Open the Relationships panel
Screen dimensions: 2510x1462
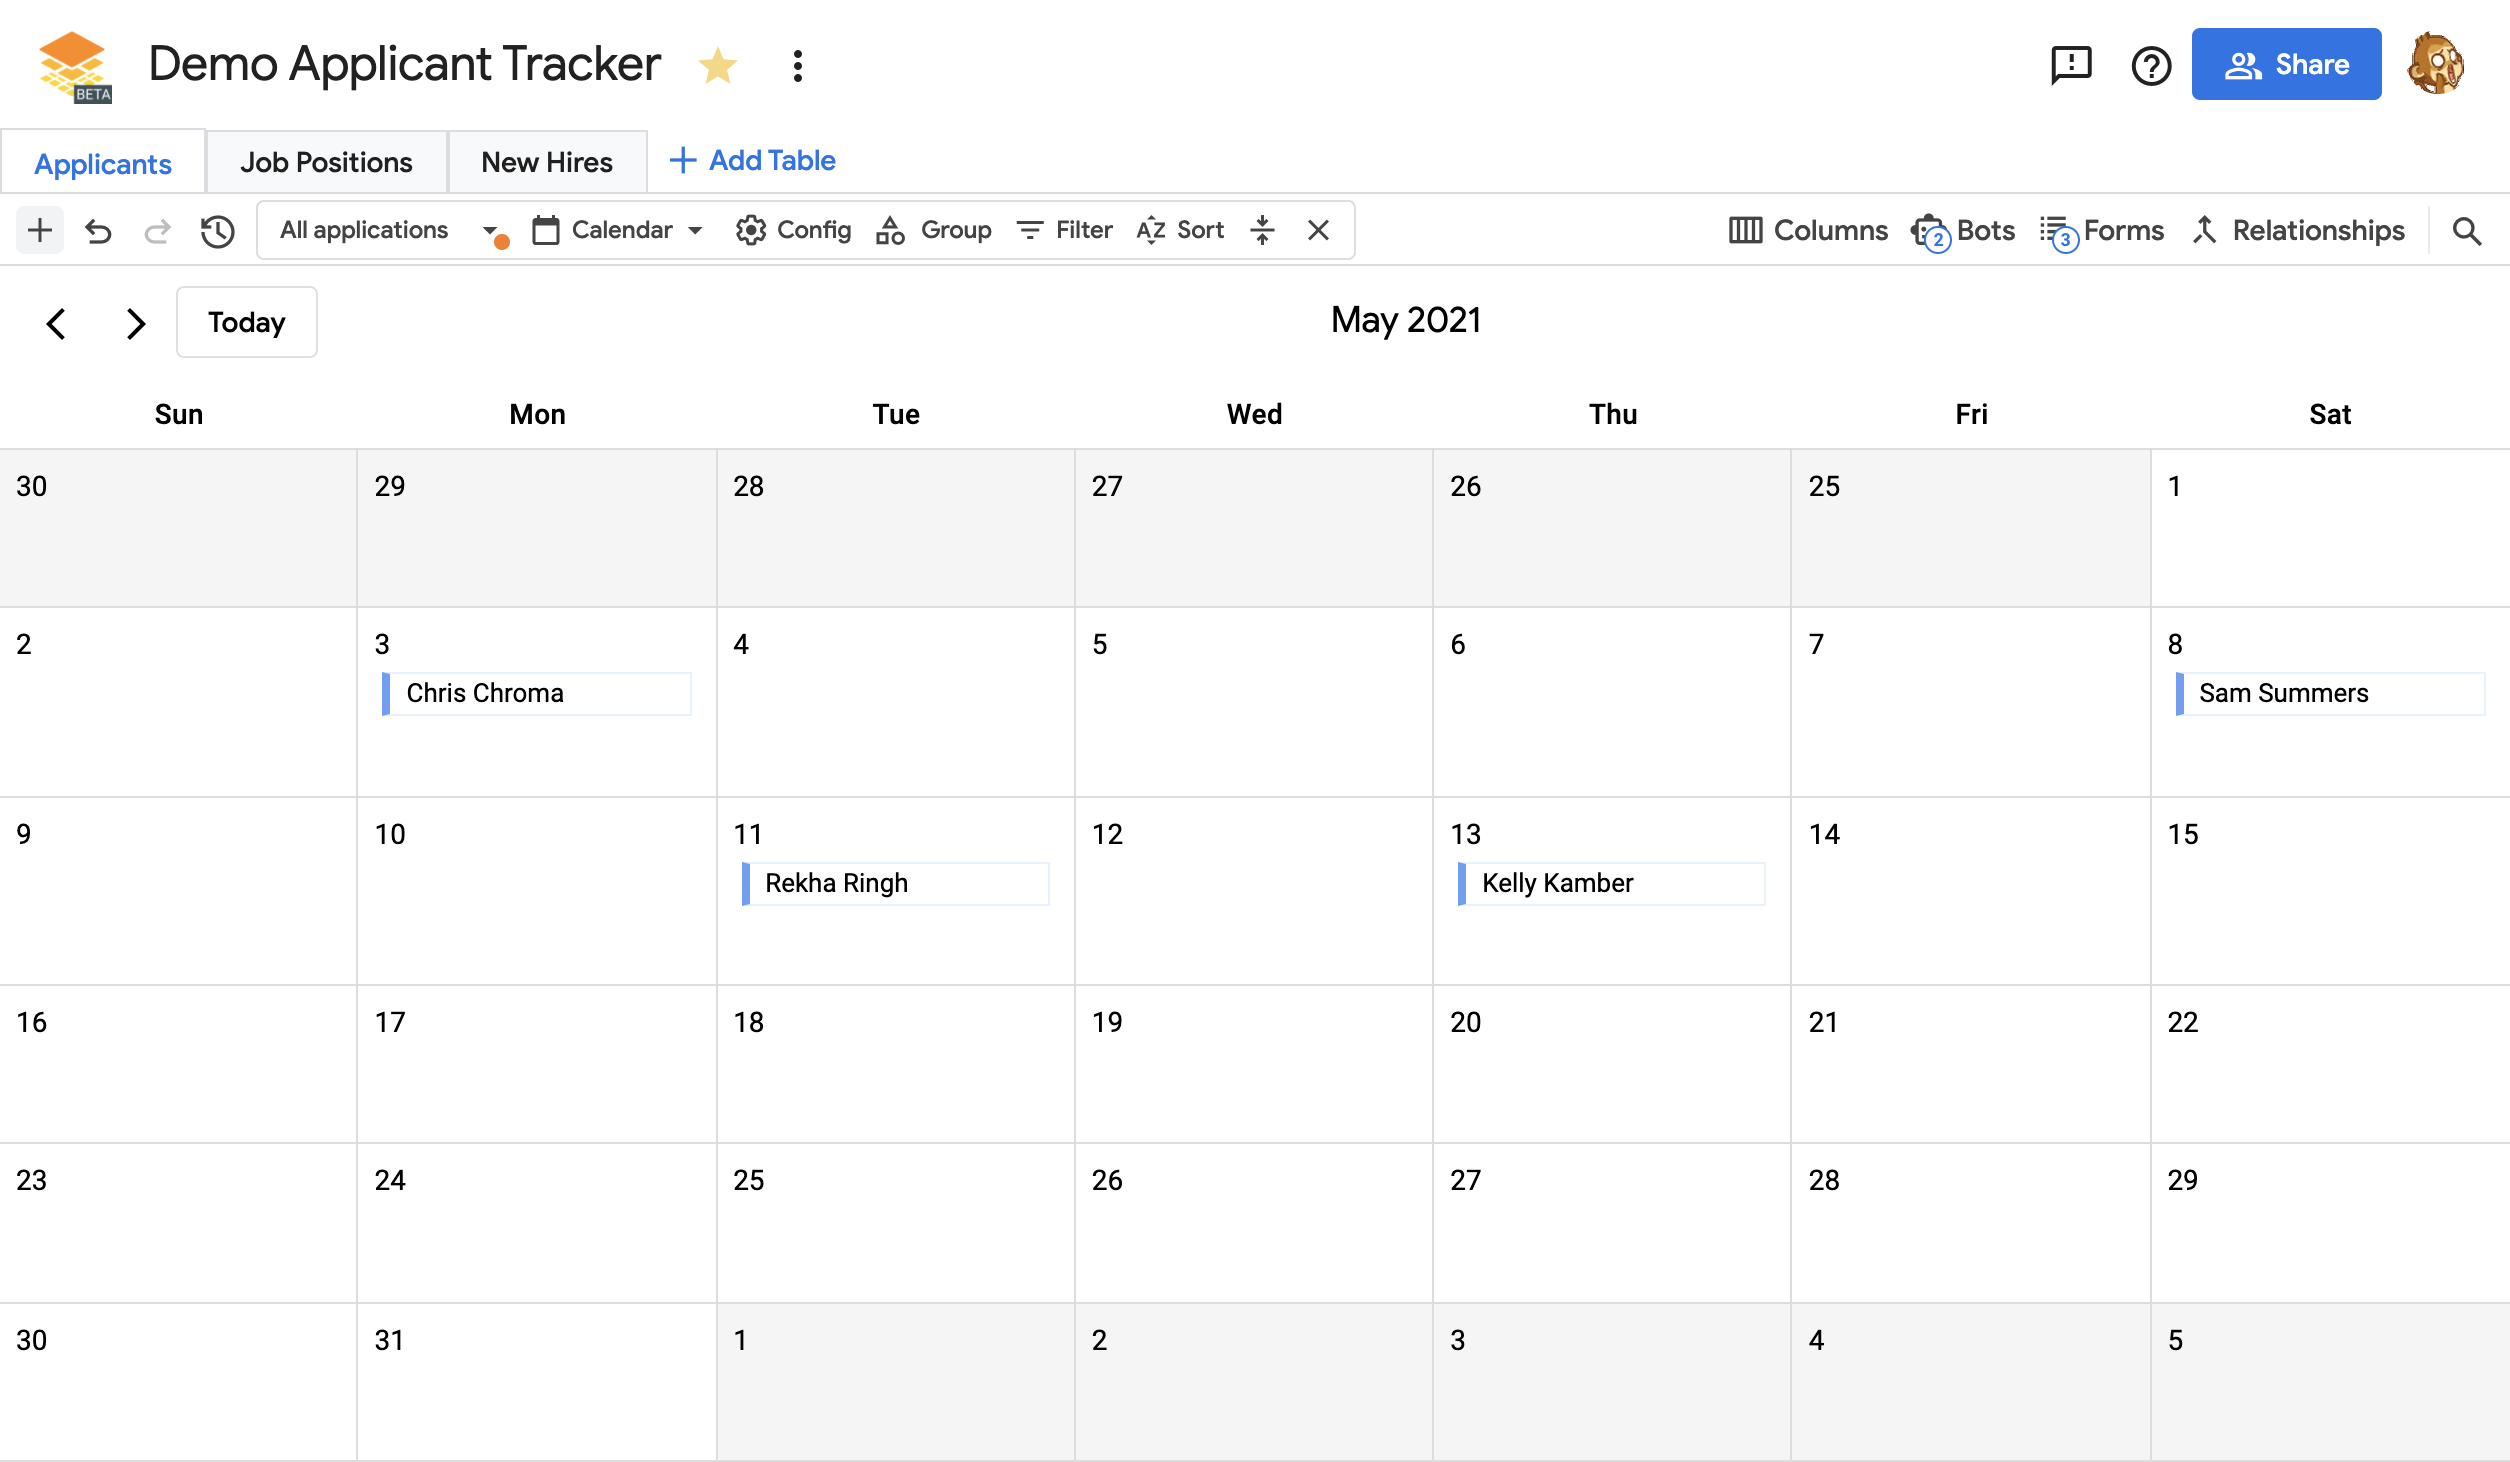tap(2298, 230)
